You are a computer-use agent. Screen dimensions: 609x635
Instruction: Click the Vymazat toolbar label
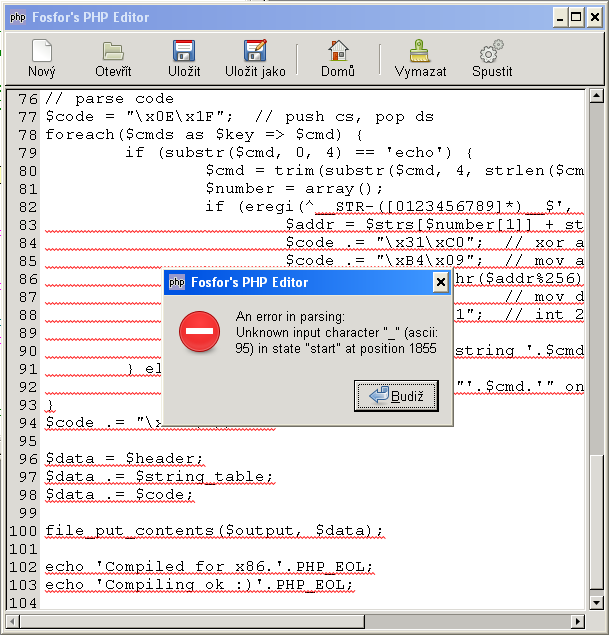[420, 71]
